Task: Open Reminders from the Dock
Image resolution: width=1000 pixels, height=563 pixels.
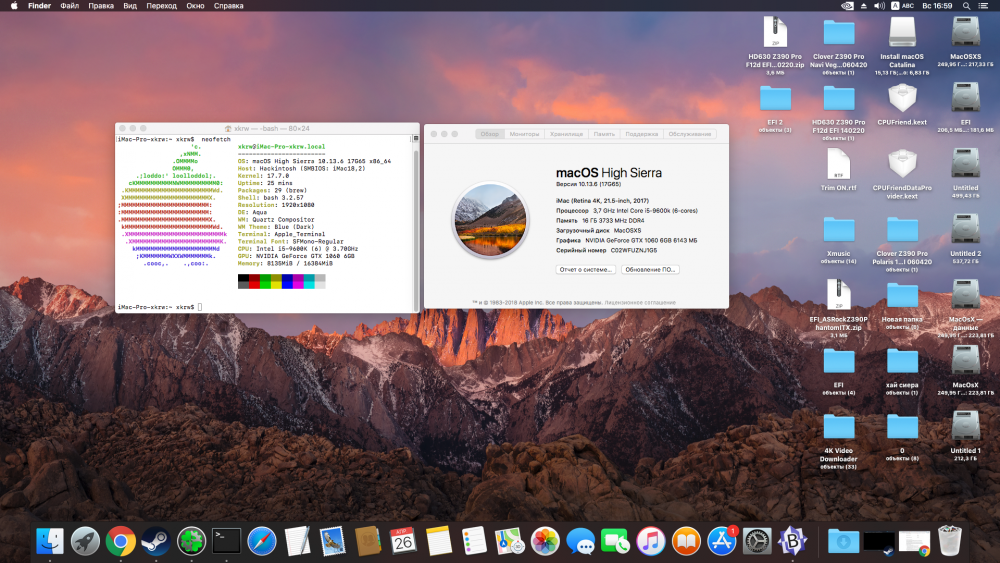Action: 474,541
